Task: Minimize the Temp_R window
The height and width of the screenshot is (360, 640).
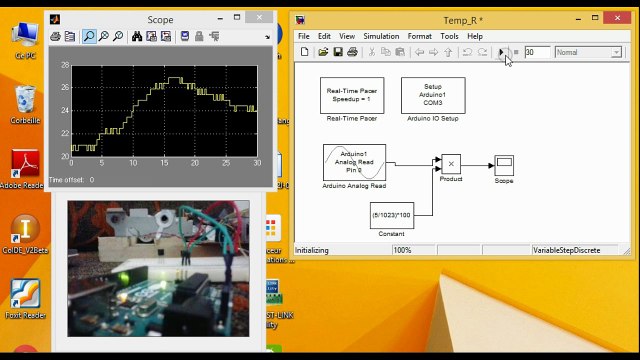Action: (x=578, y=18)
